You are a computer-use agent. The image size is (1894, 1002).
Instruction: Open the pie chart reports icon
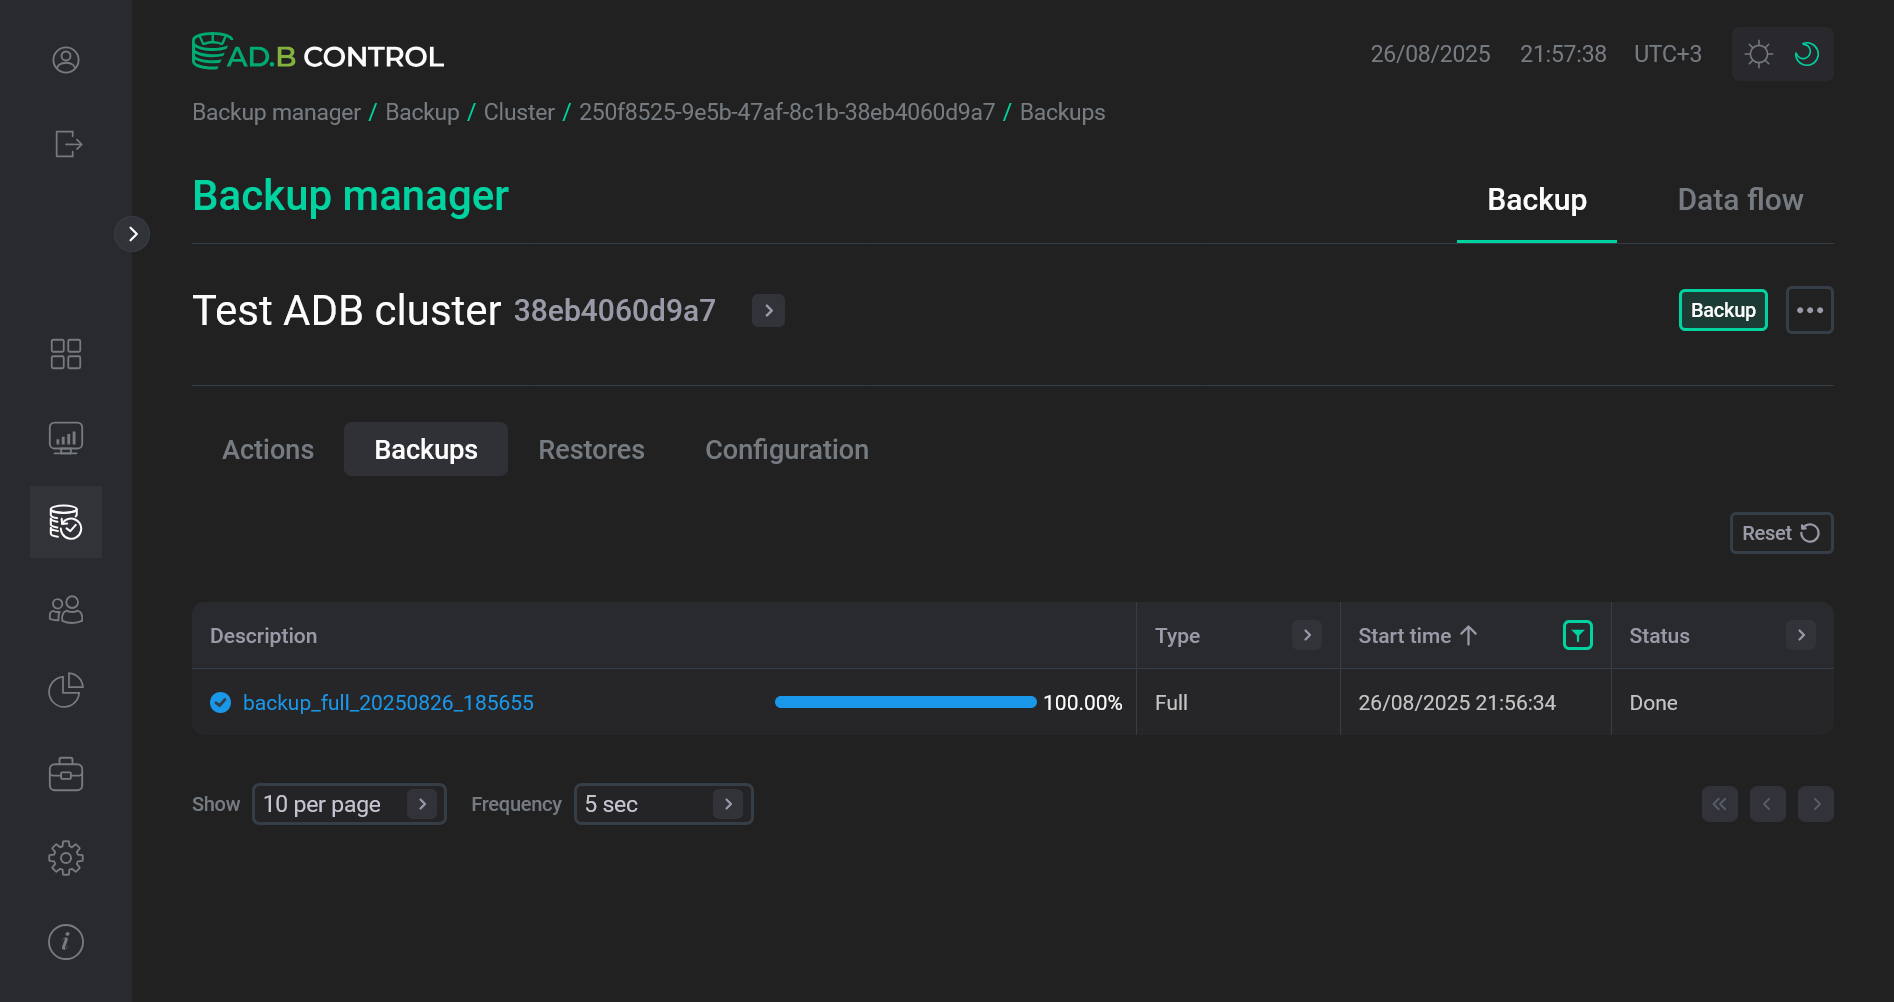coord(65,690)
